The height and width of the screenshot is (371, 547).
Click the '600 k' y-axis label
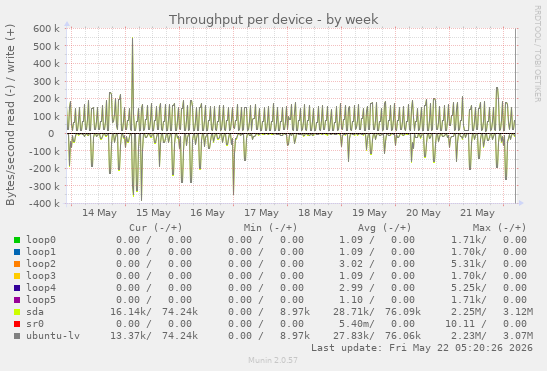[x=46, y=29]
